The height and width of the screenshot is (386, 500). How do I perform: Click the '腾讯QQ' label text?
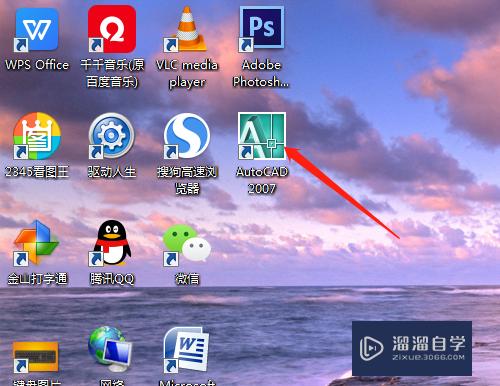[112, 279]
